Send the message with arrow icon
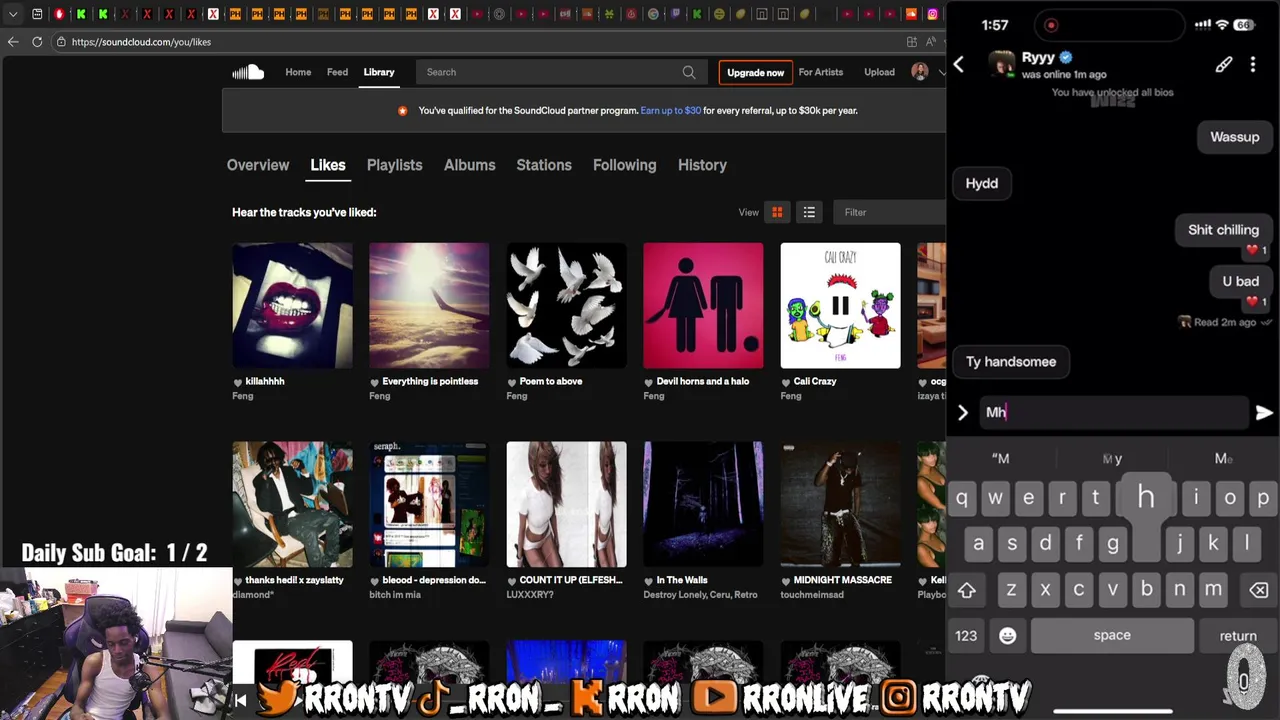The image size is (1280, 720). [x=1264, y=412]
